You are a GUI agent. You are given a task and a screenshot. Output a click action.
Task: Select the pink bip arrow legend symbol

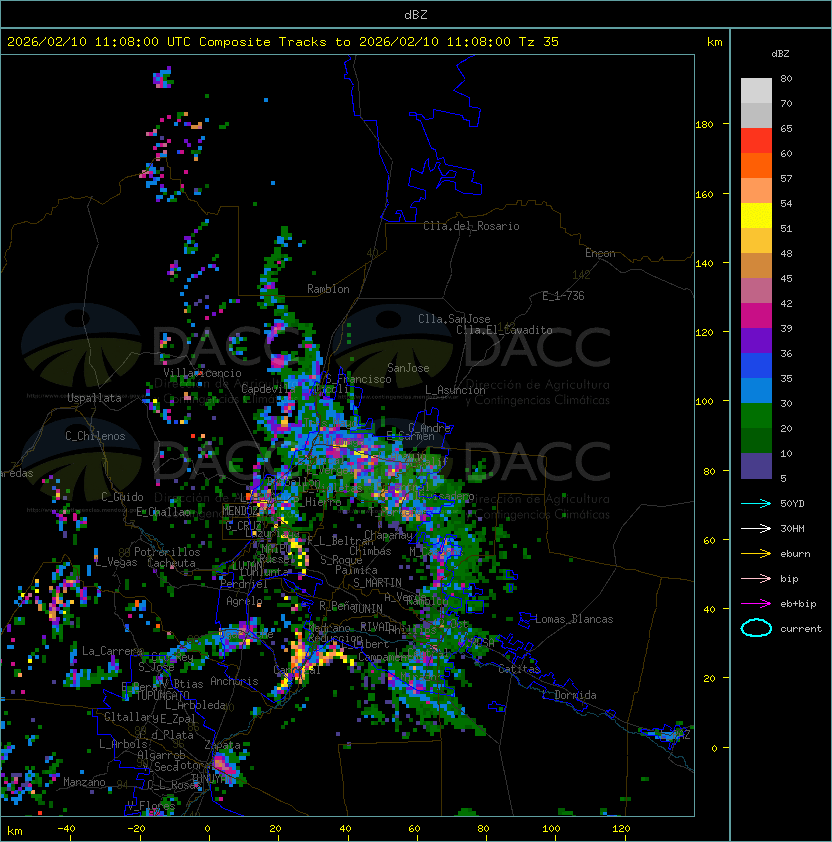[756, 579]
